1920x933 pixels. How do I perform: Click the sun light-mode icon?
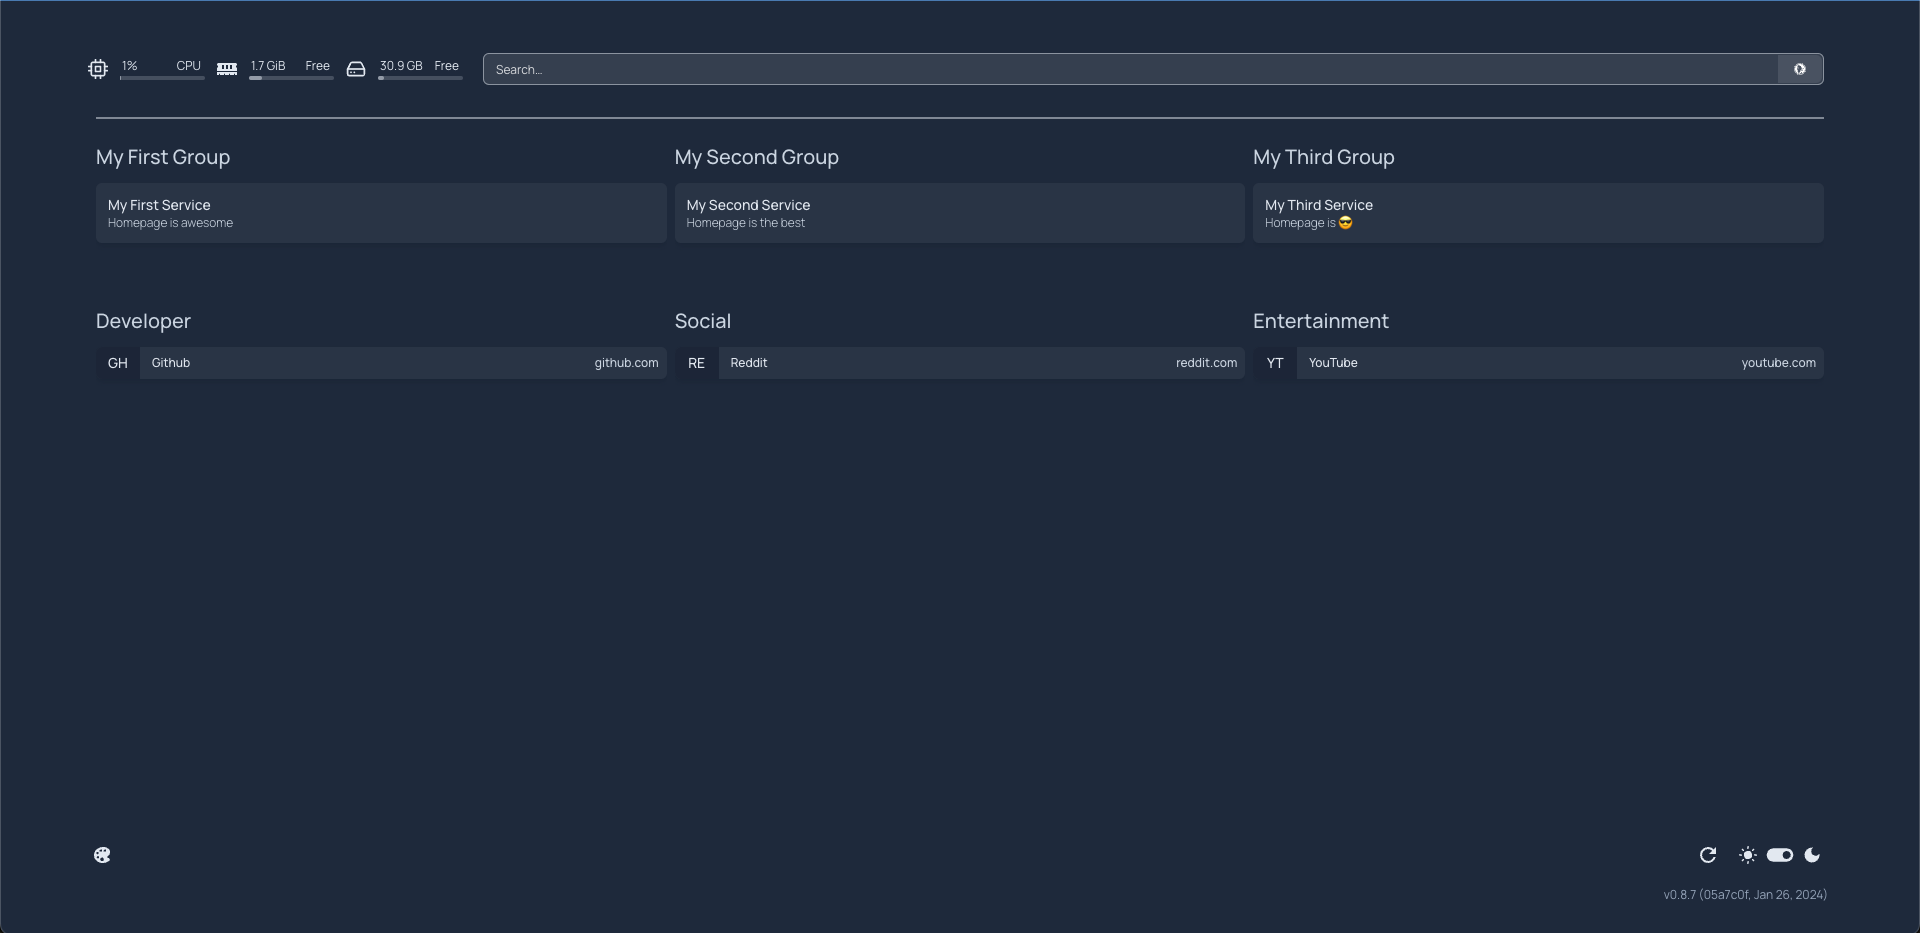(x=1748, y=855)
